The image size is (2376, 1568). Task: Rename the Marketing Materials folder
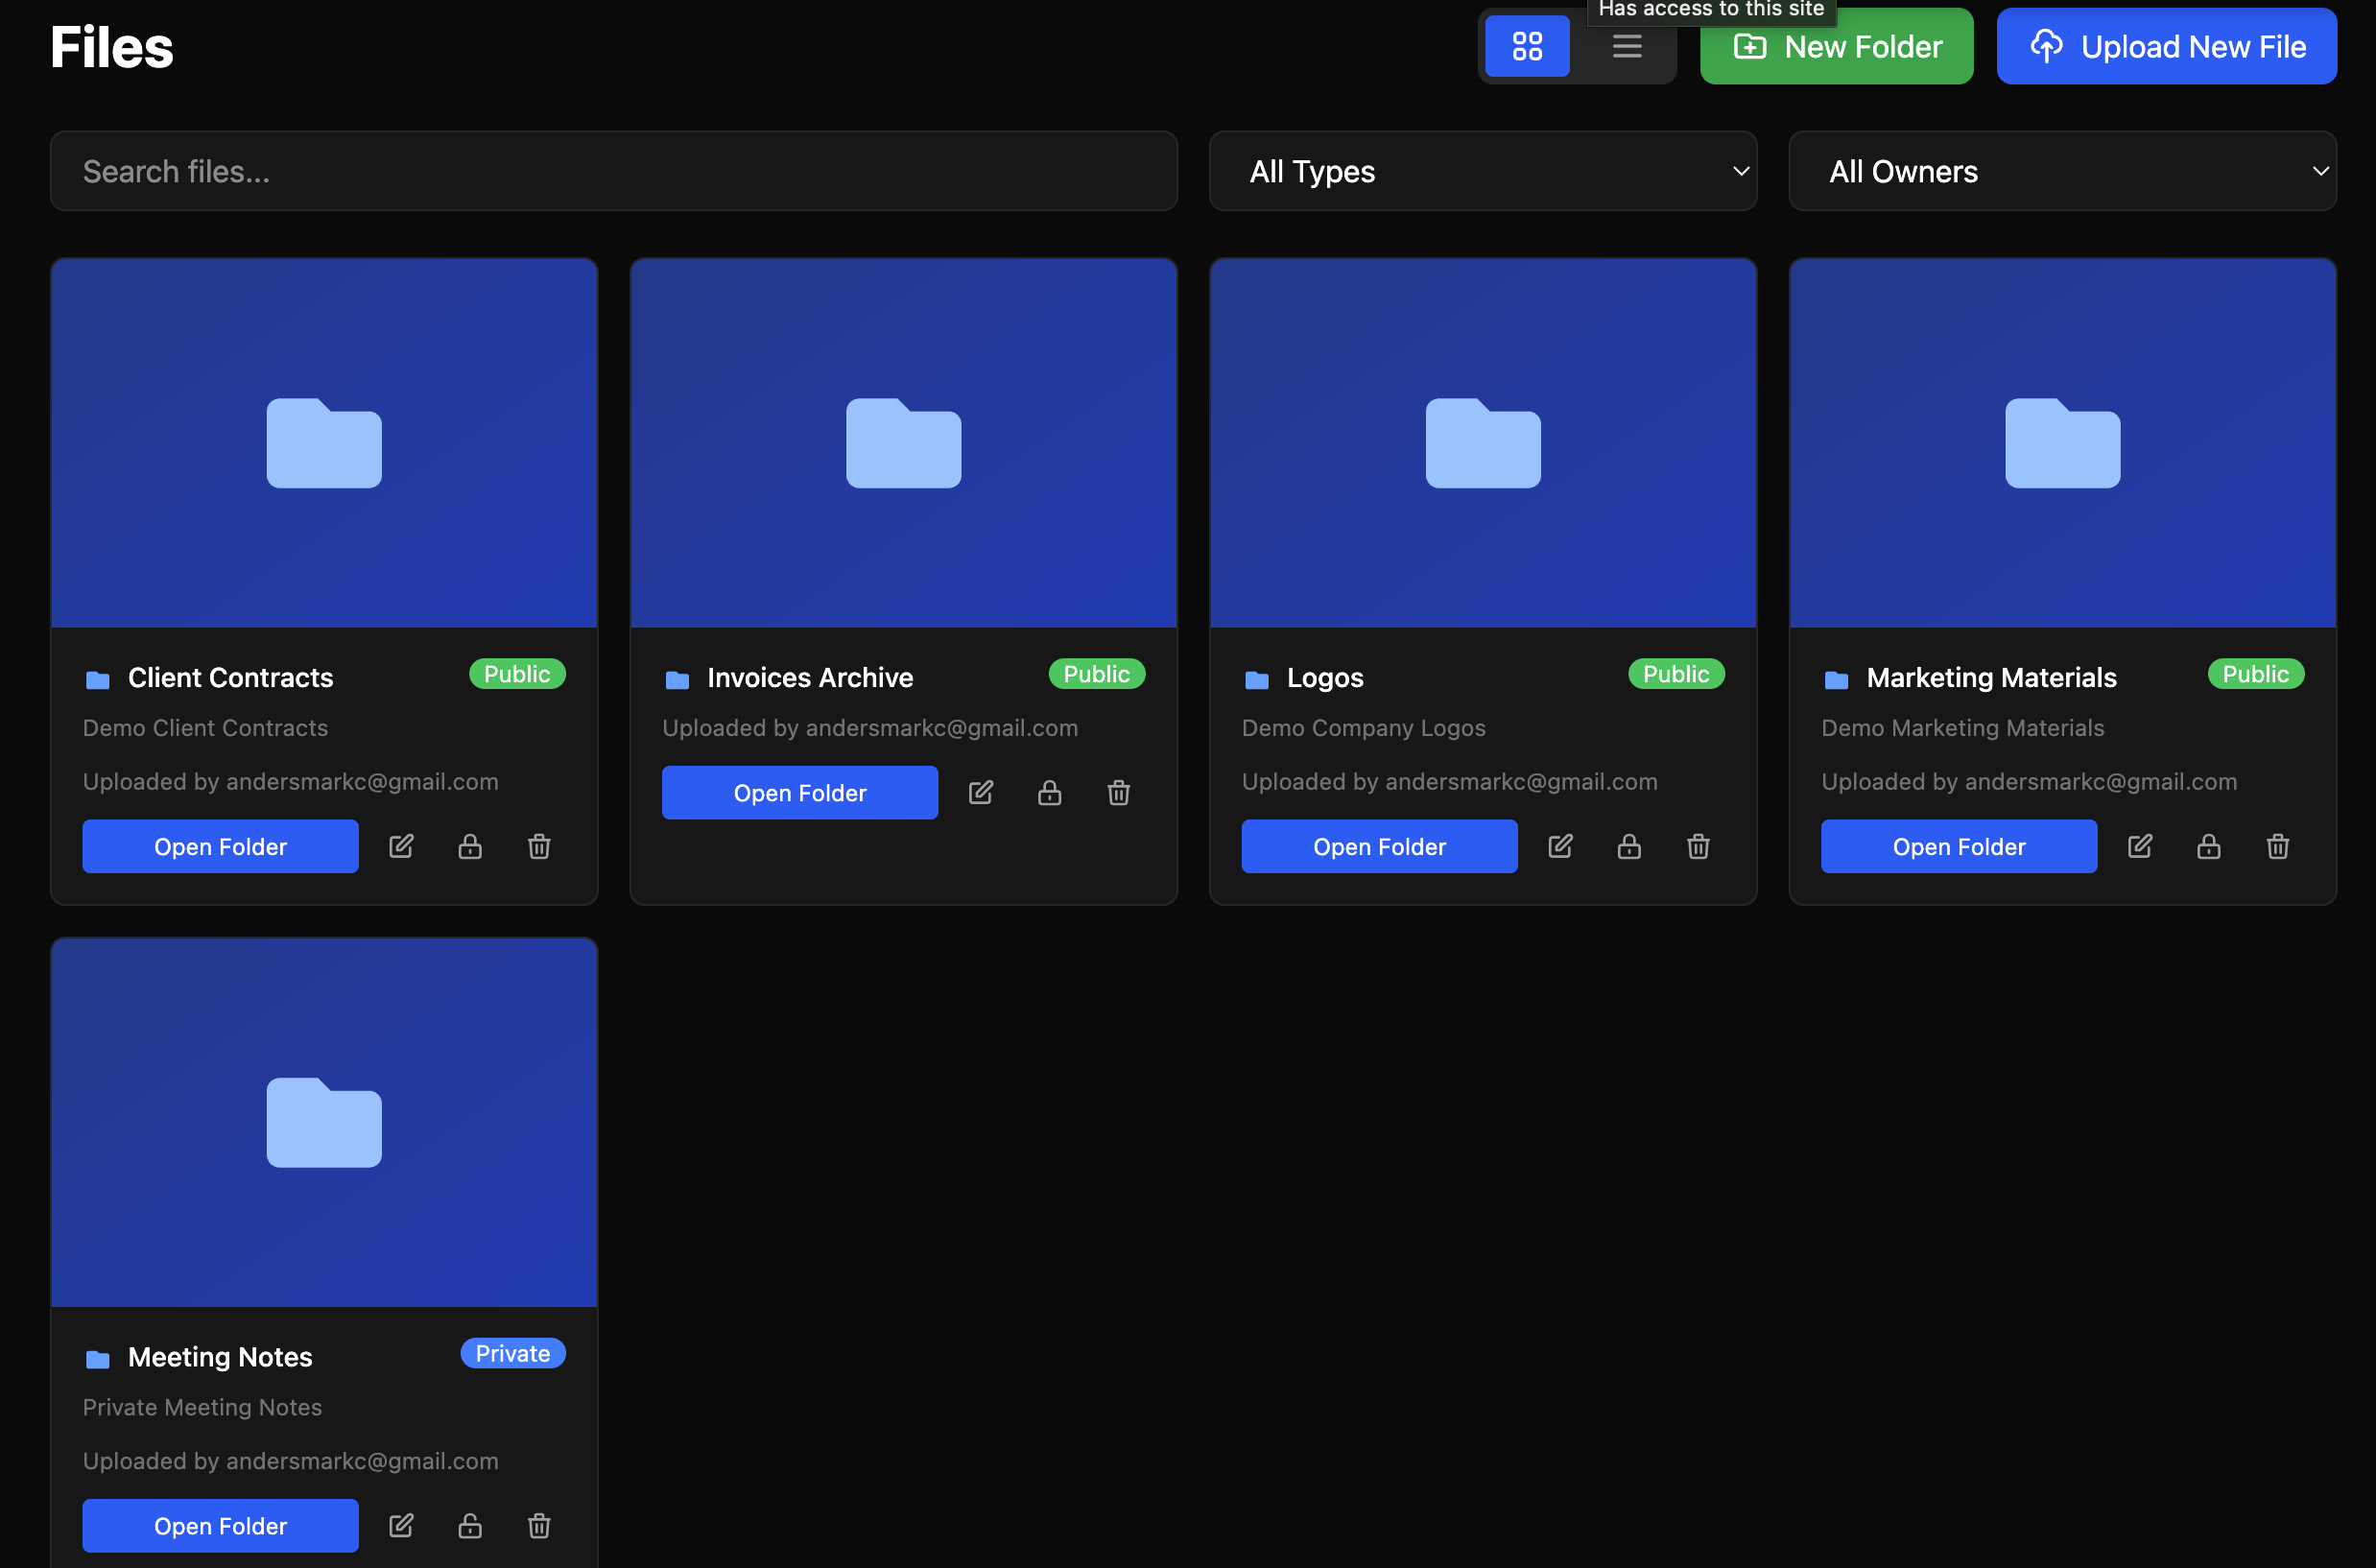click(x=2139, y=846)
